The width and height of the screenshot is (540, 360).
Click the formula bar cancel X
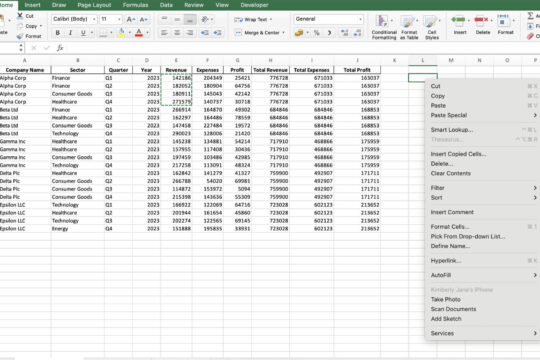(34, 48)
